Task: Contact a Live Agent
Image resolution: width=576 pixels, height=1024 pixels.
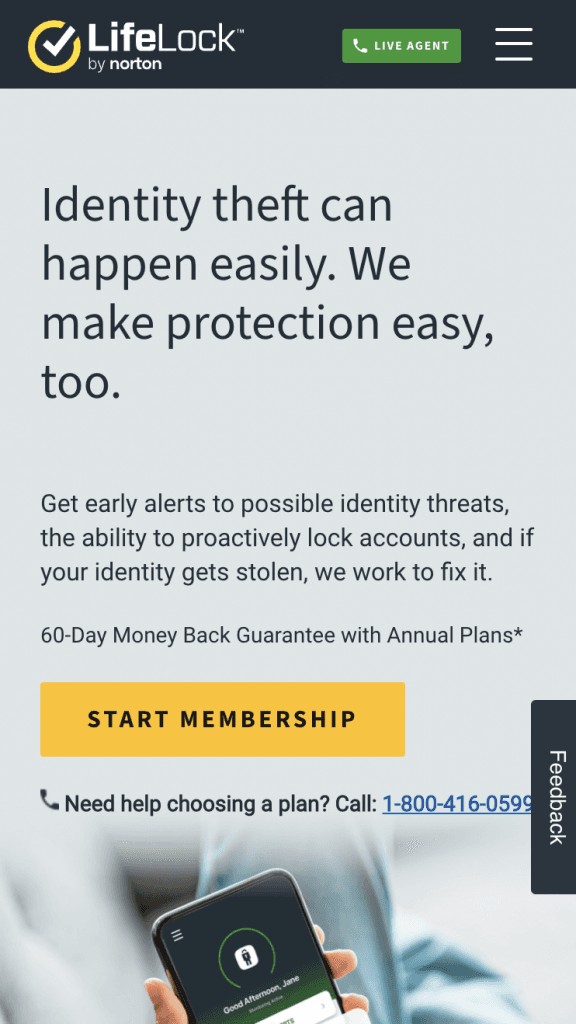Action: click(401, 46)
